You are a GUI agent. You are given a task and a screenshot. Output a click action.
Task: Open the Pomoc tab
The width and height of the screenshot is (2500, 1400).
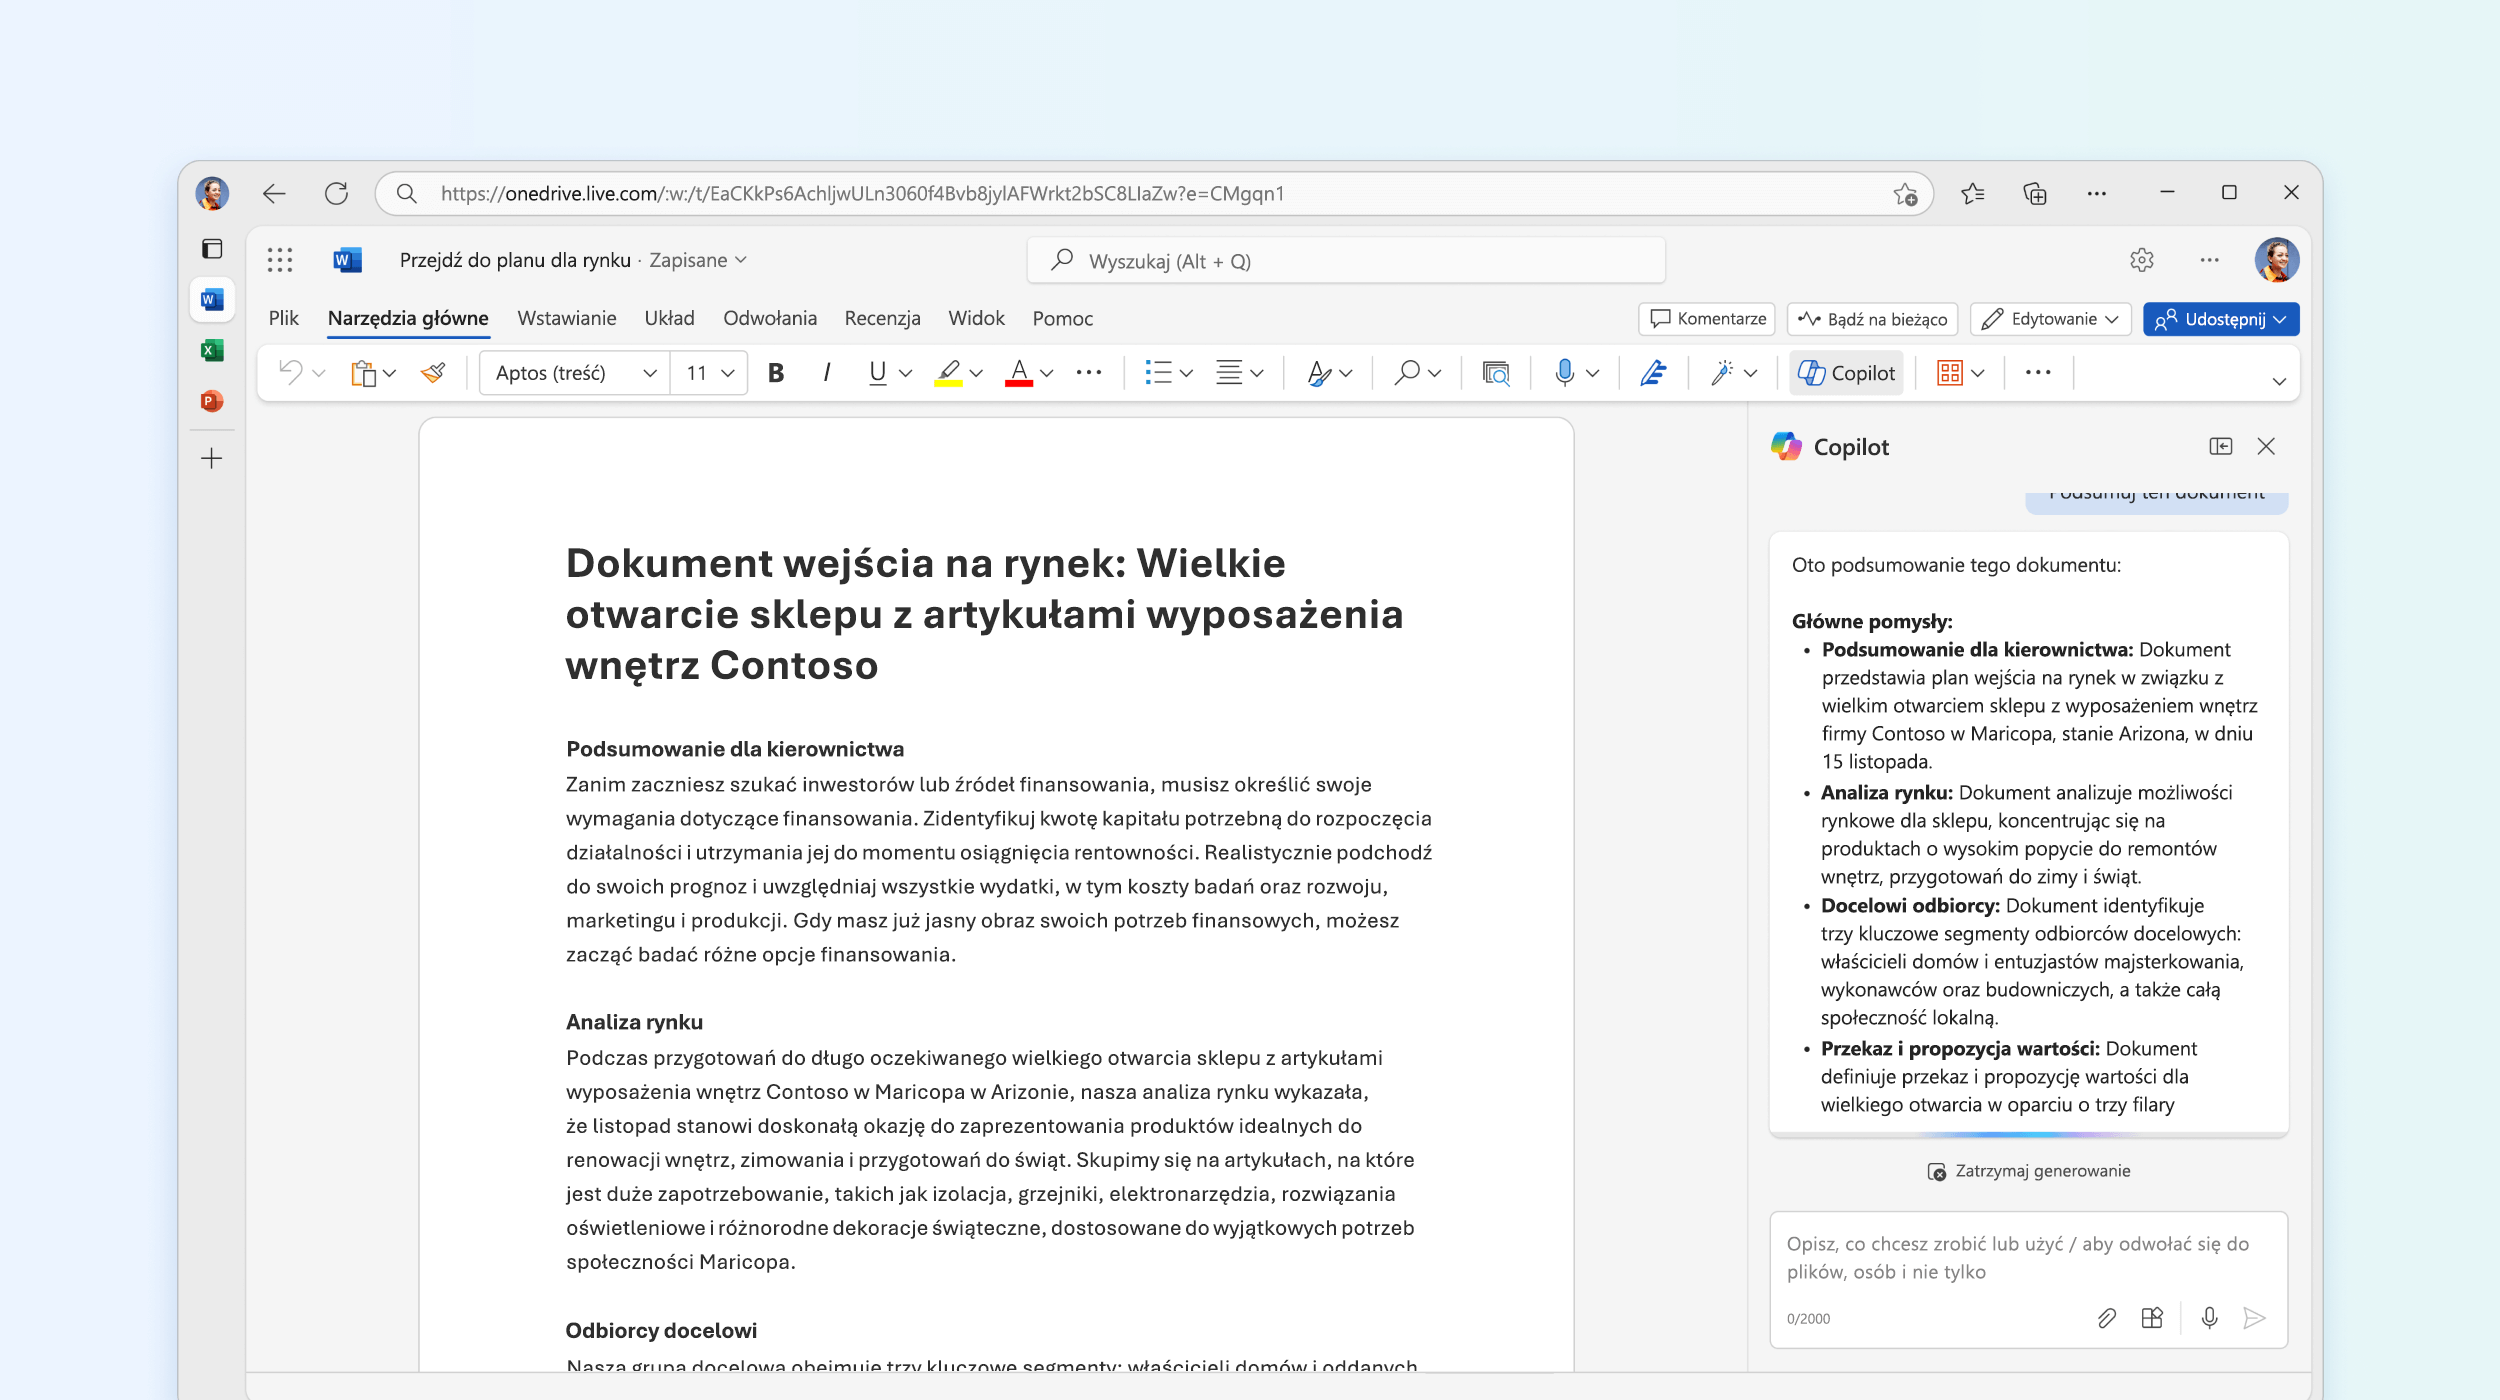1062,318
